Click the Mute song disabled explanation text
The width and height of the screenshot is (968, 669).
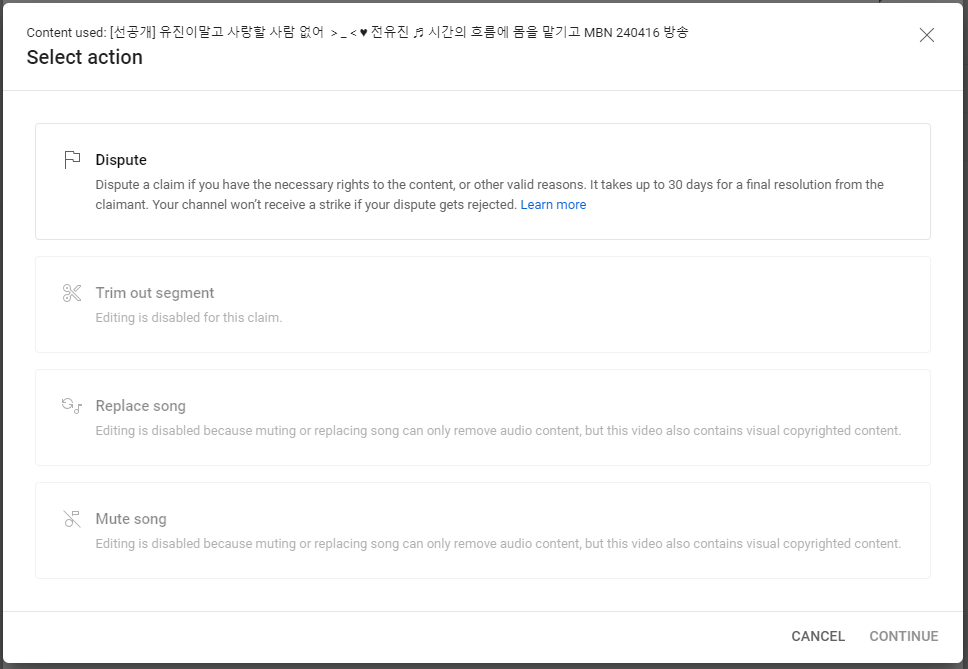point(498,544)
